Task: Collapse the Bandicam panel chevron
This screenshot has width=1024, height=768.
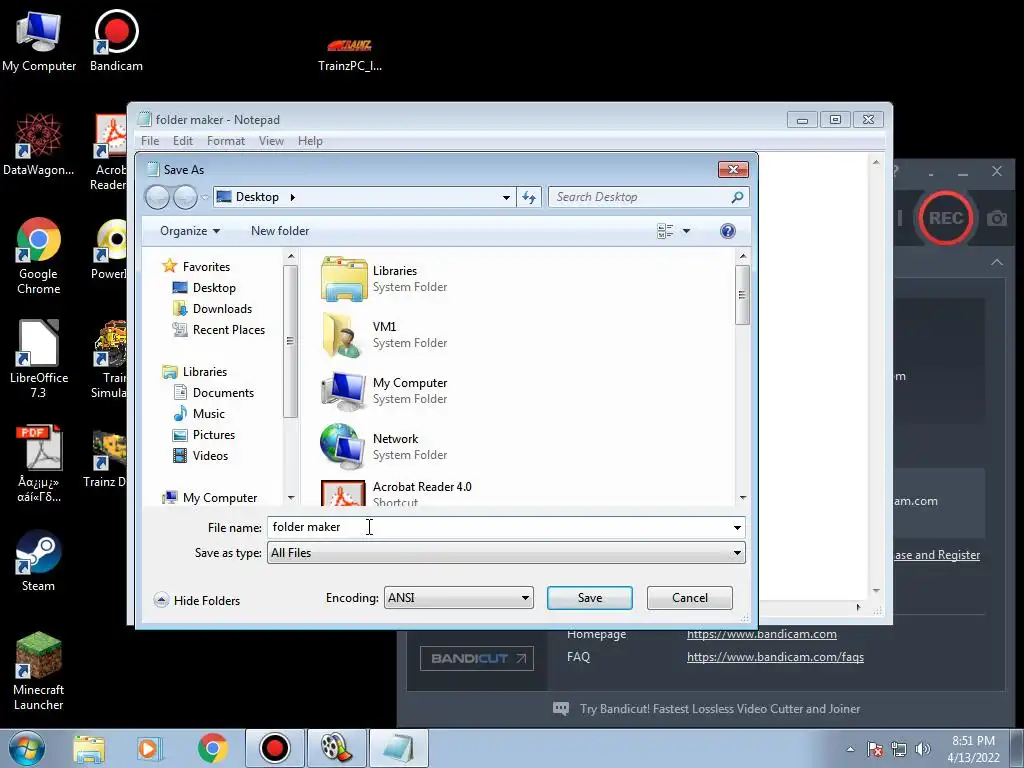Action: (x=997, y=262)
